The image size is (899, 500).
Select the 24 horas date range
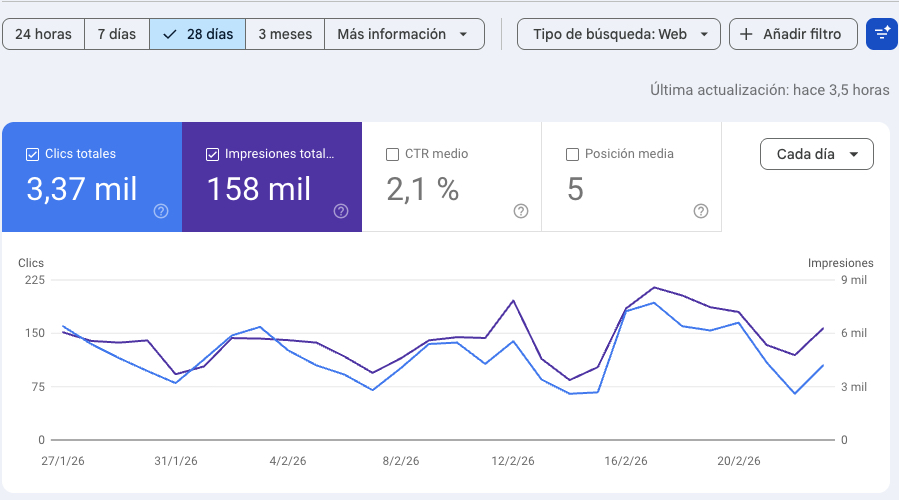click(x=44, y=34)
